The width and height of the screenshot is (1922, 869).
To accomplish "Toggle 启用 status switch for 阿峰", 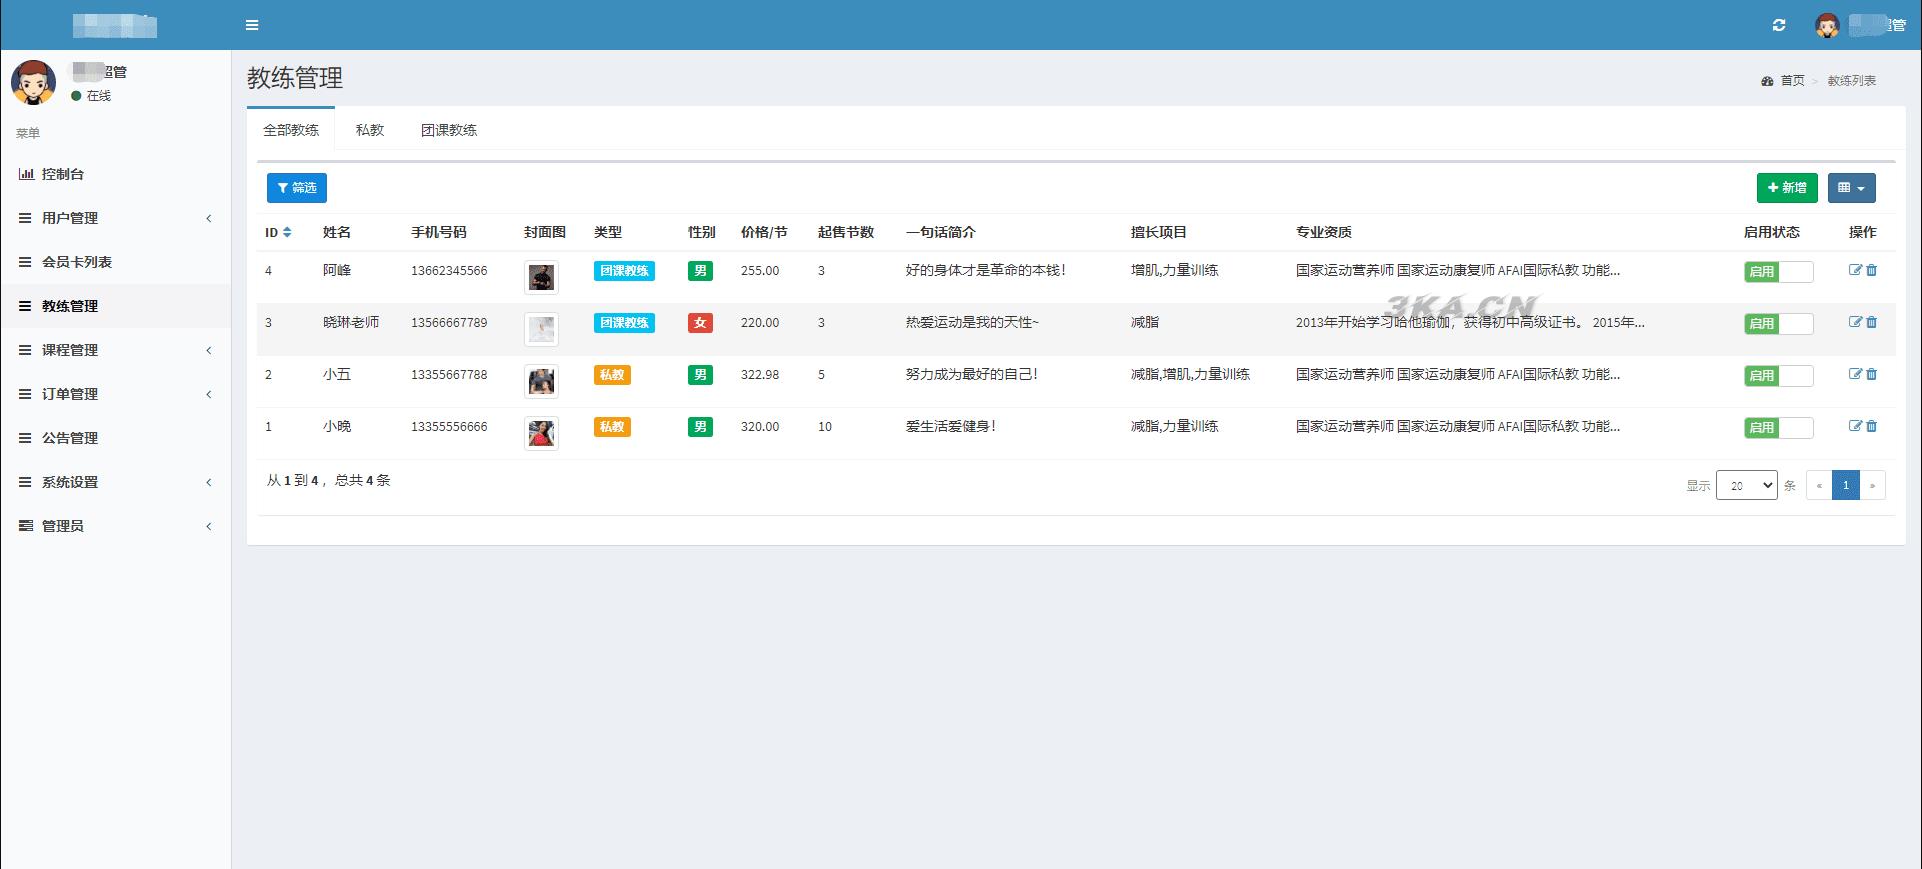I will pos(1778,271).
